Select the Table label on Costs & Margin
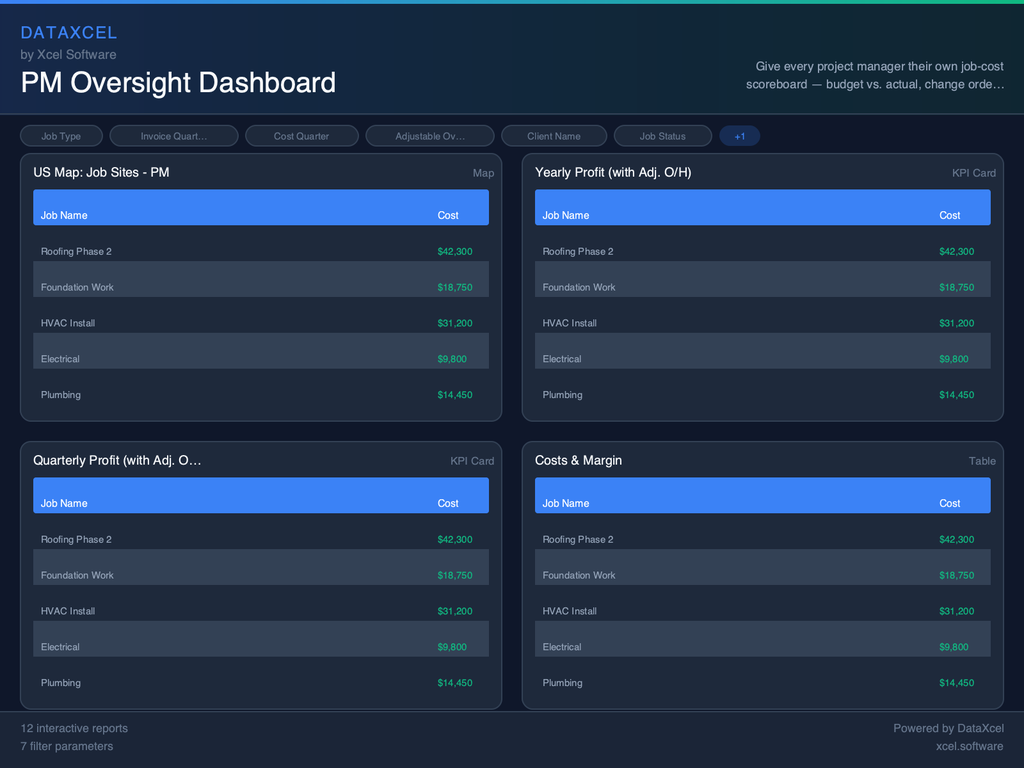 pyautogui.click(x=982, y=461)
